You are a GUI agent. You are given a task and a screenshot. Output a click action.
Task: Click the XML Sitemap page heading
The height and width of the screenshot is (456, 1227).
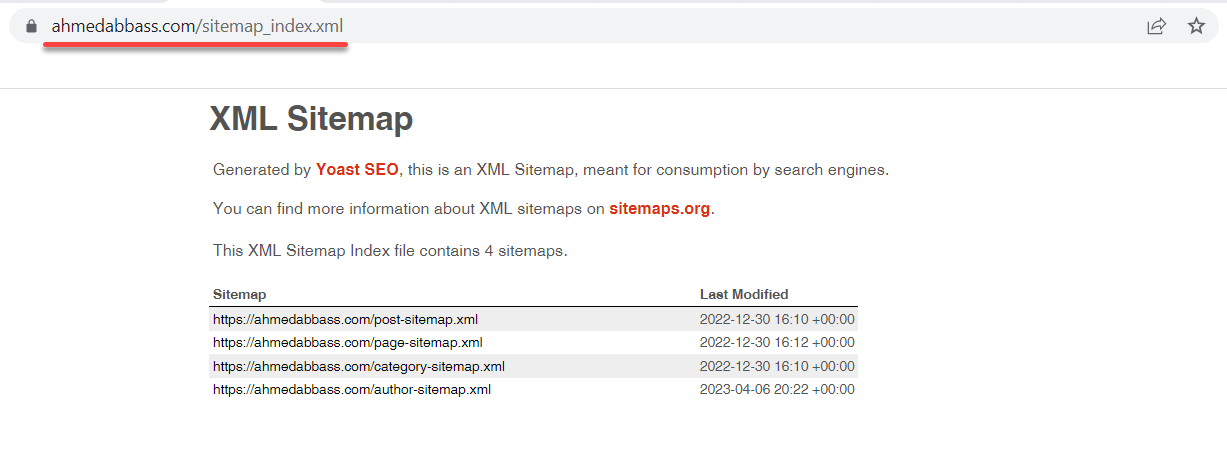(x=311, y=120)
